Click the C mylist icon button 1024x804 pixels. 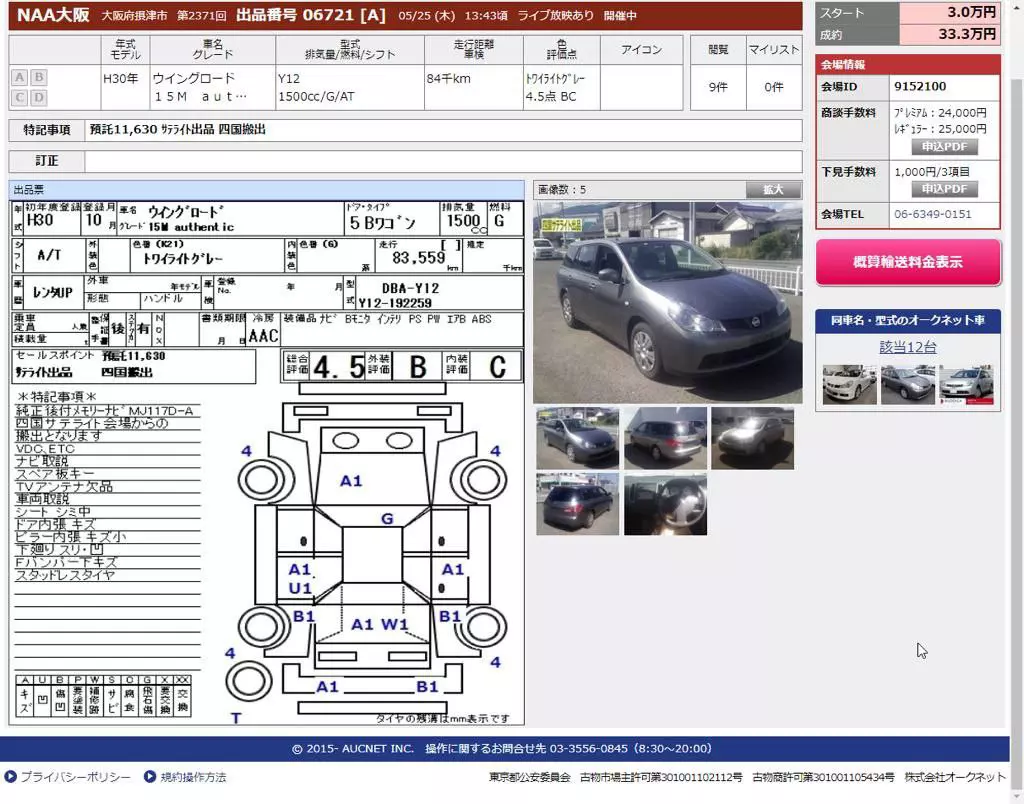tap(20, 97)
